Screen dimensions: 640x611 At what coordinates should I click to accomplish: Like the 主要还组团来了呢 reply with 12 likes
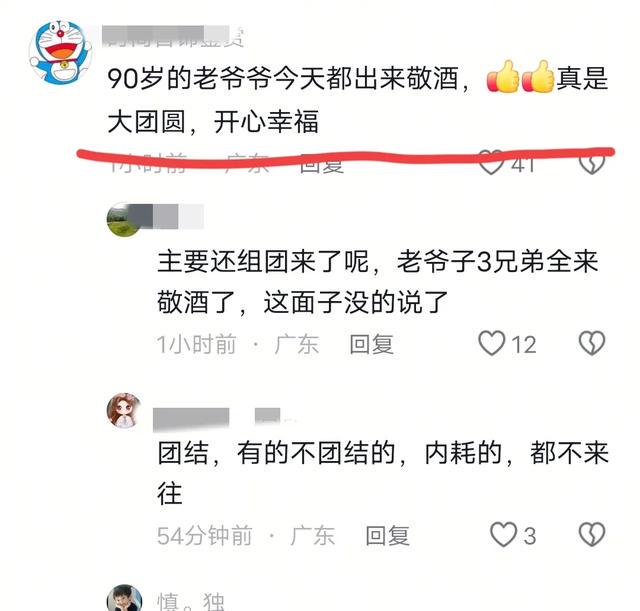pos(491,343)
